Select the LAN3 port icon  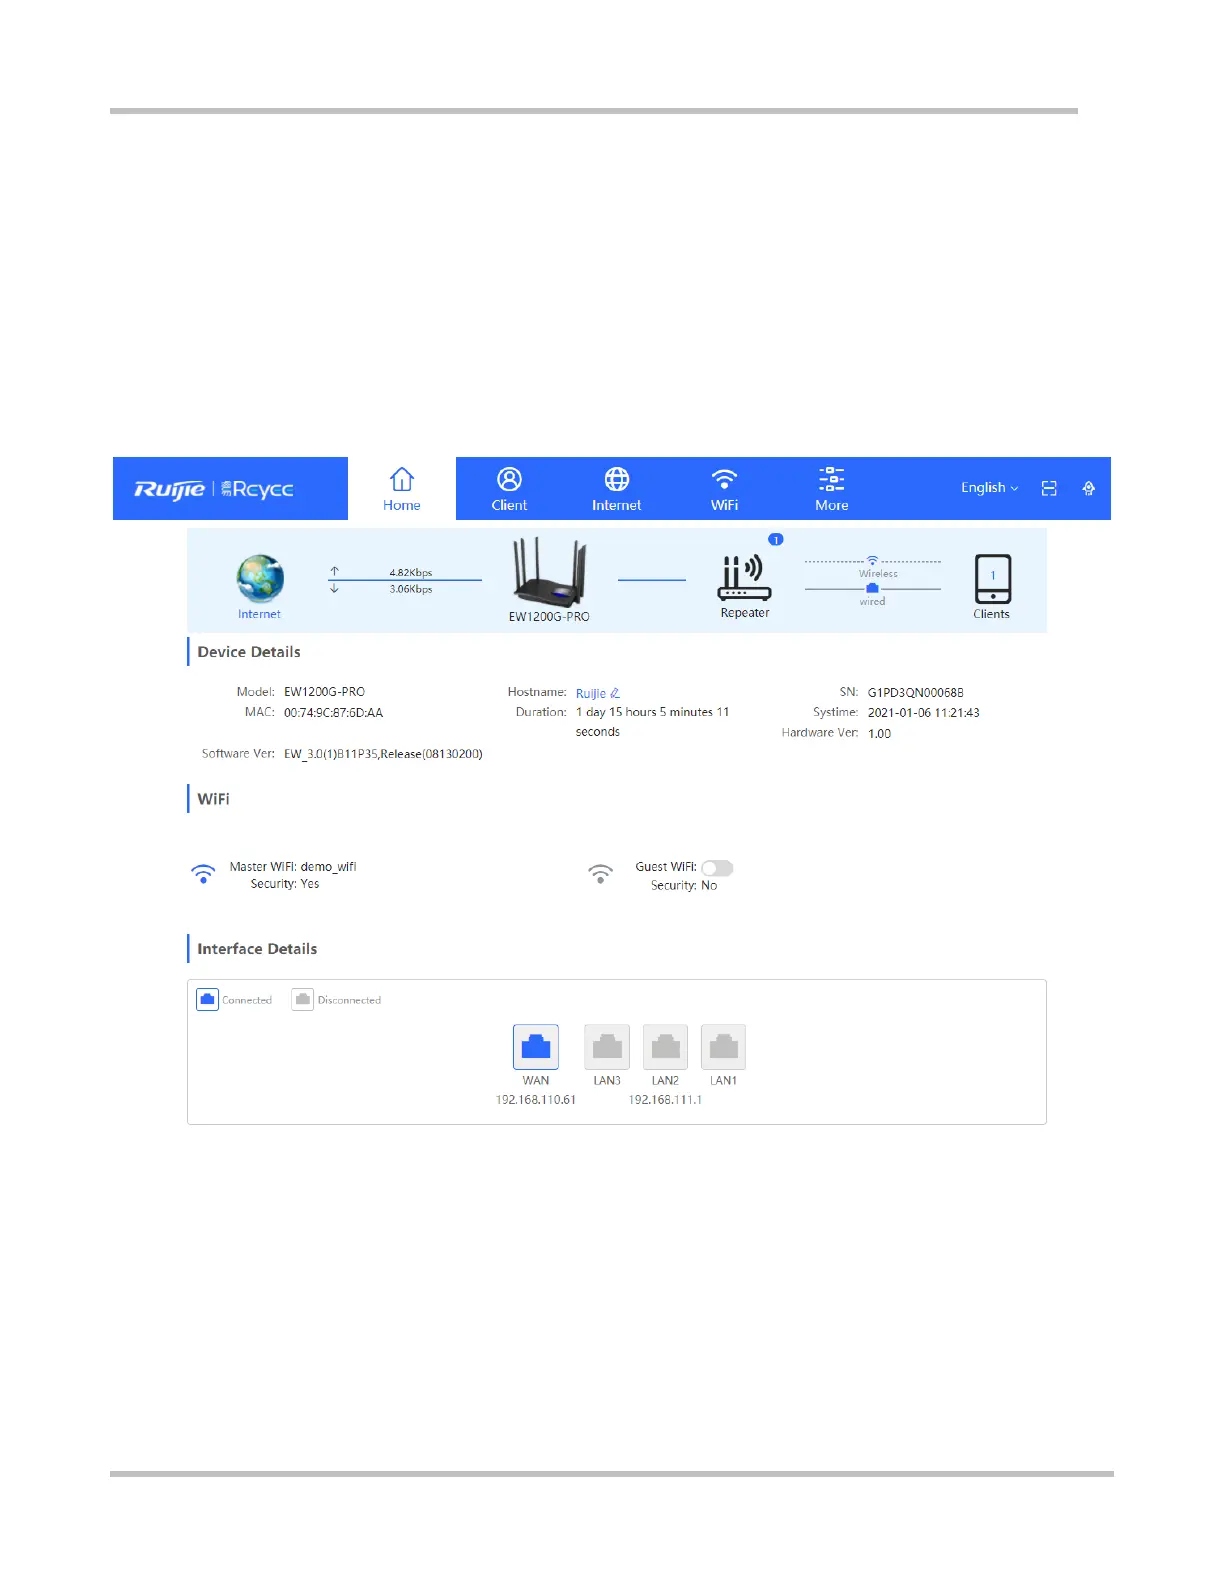click(x=607, y=1047)
